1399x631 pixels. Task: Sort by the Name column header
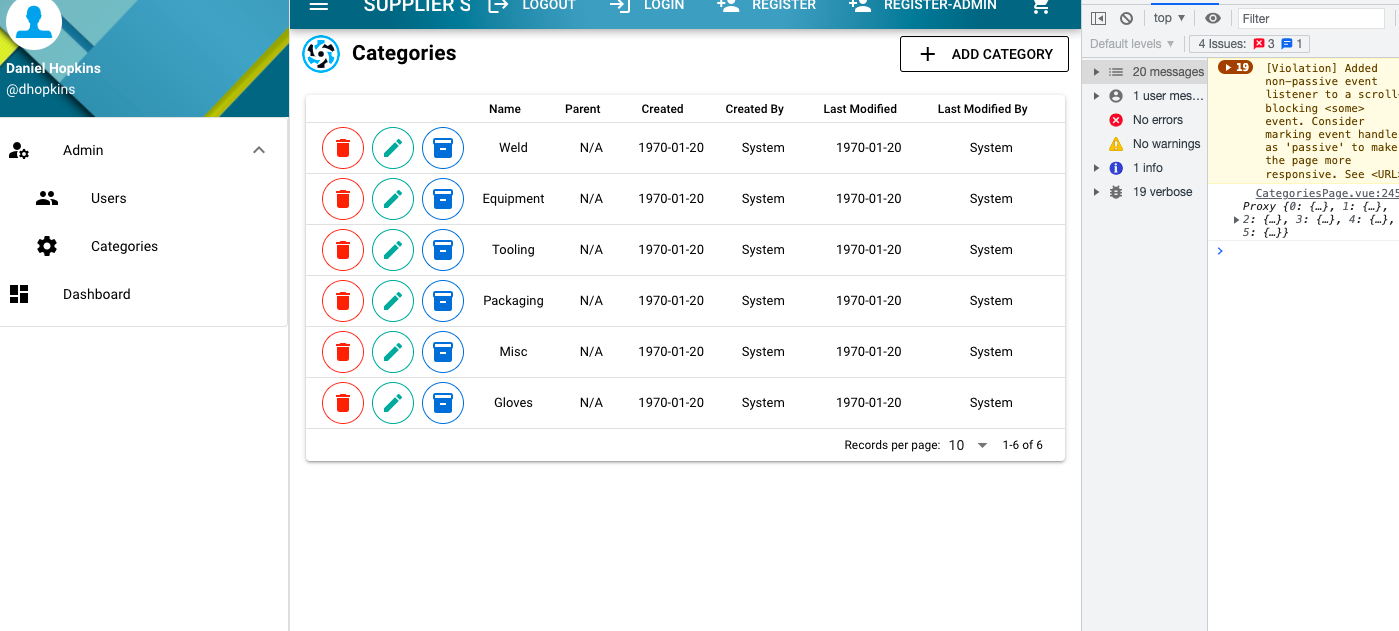(x=505, y=109)
